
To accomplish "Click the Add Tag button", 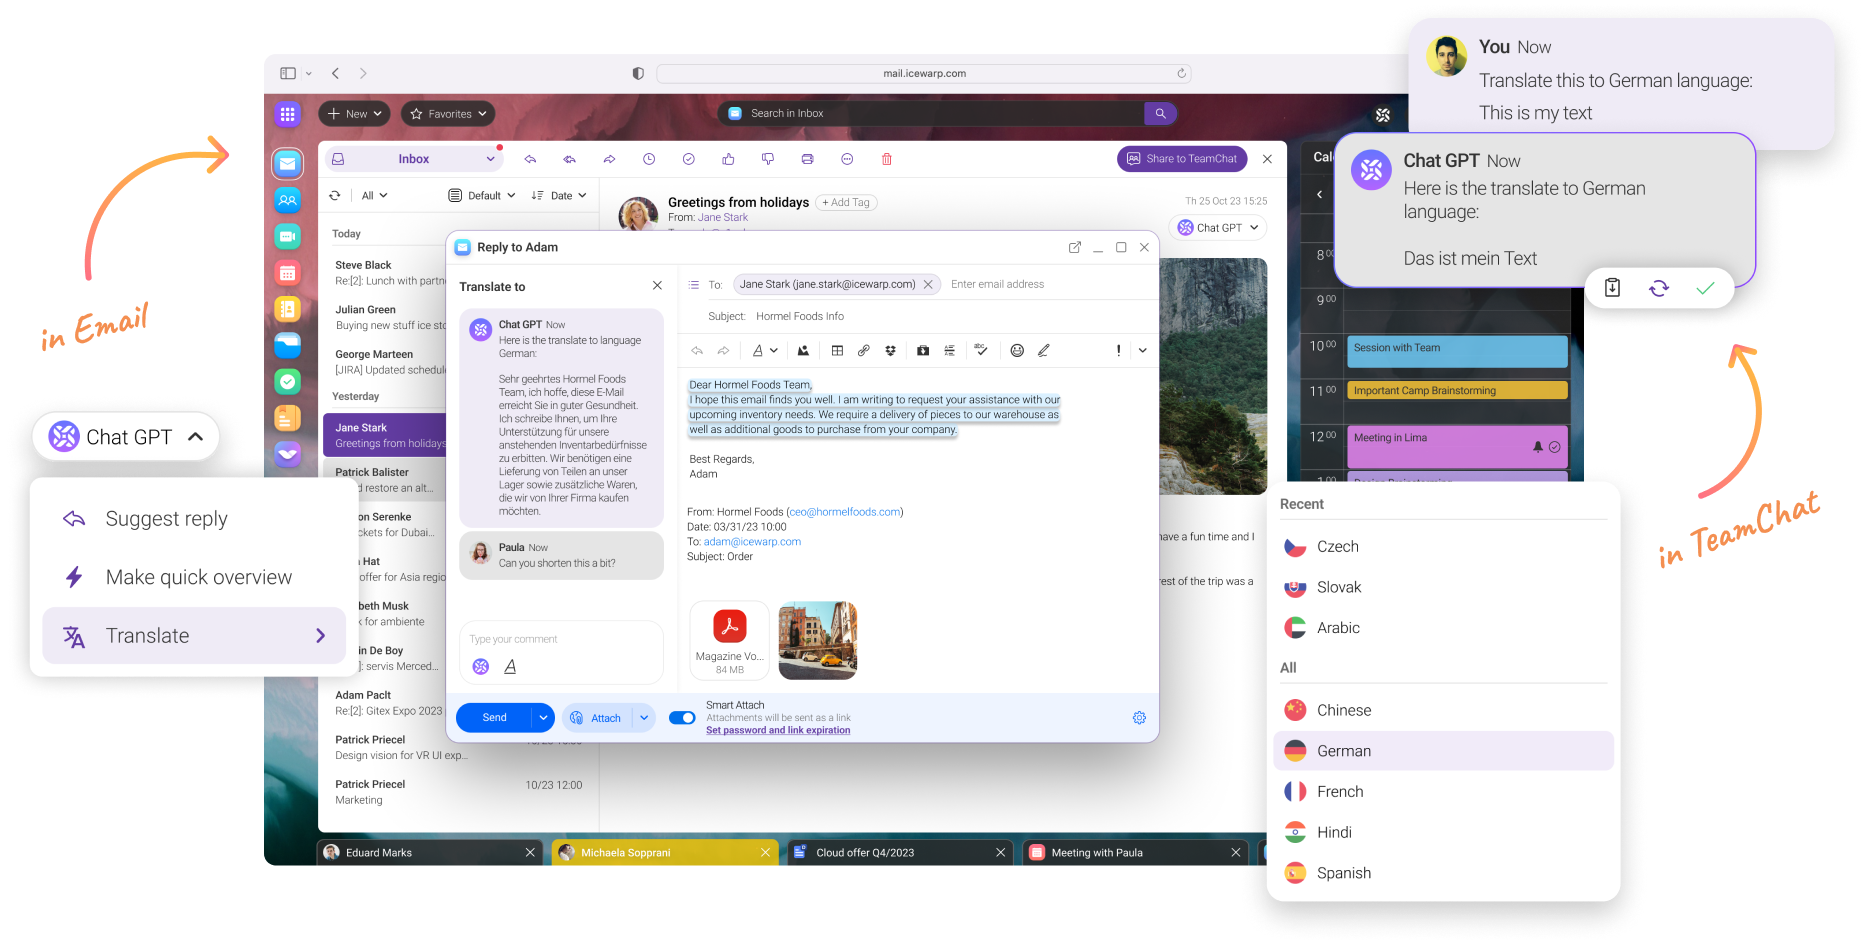I will [x=846, y=203].
